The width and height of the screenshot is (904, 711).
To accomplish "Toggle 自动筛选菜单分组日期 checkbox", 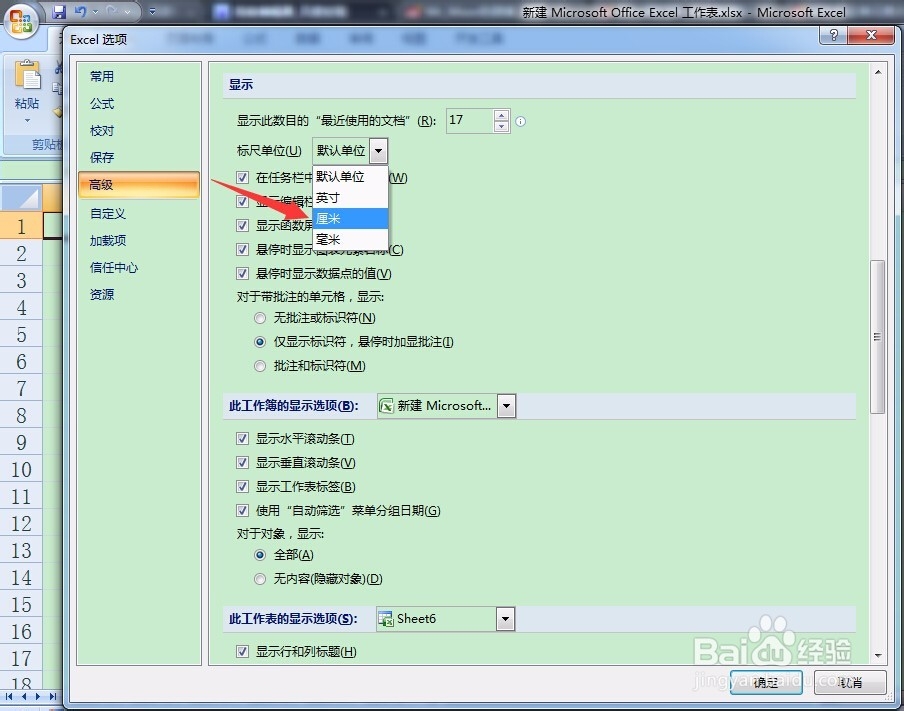I will [243, 510].
